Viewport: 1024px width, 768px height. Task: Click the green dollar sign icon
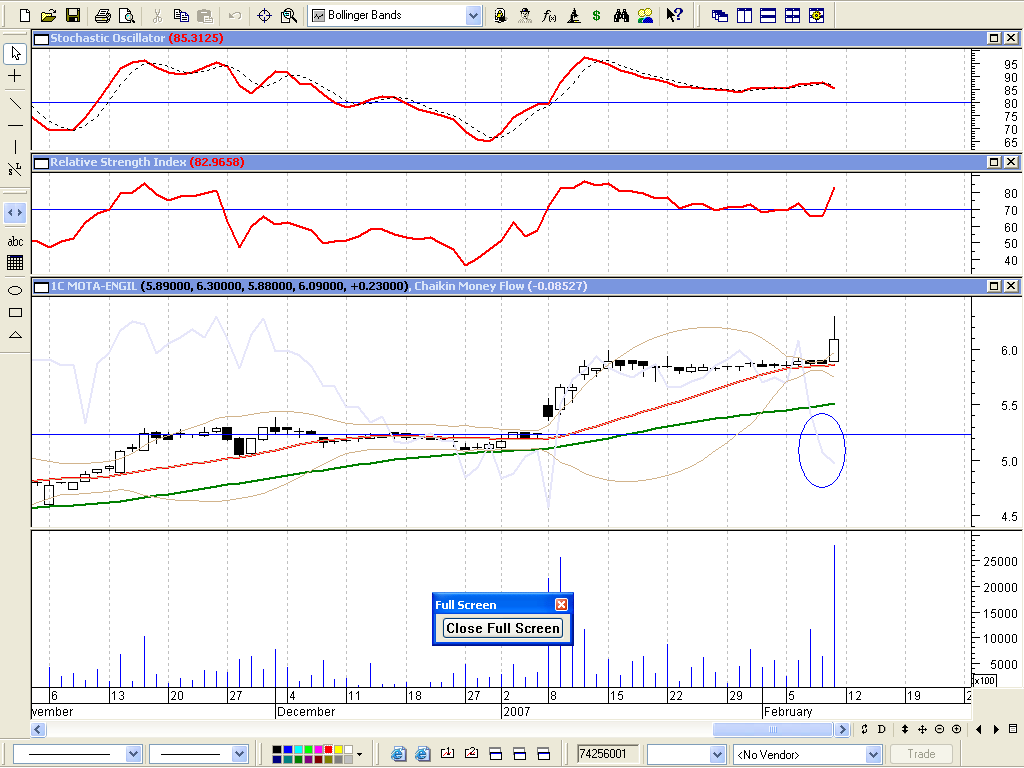(597, 16)
